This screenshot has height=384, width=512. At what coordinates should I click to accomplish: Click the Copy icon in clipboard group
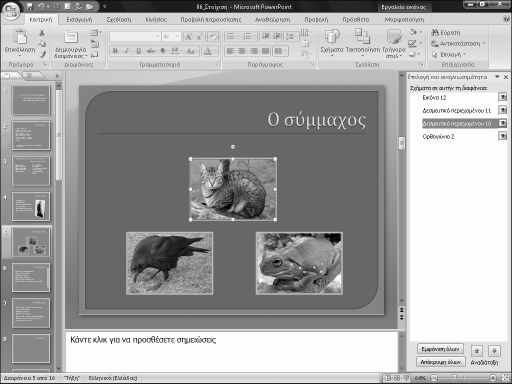[x=42, y=44]
